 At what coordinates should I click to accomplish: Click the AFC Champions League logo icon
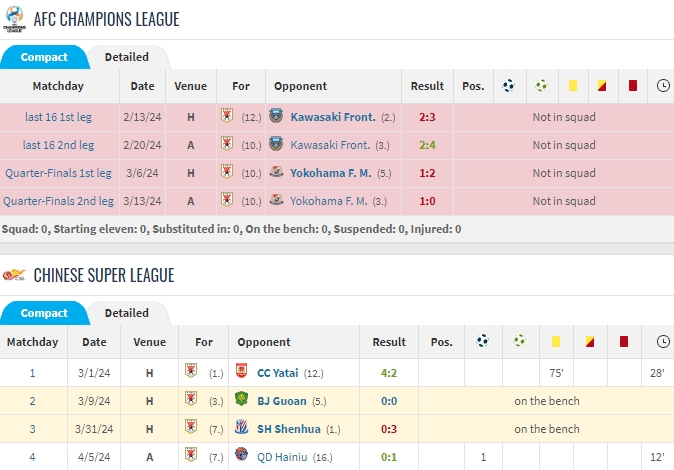[x=14, y=20]
